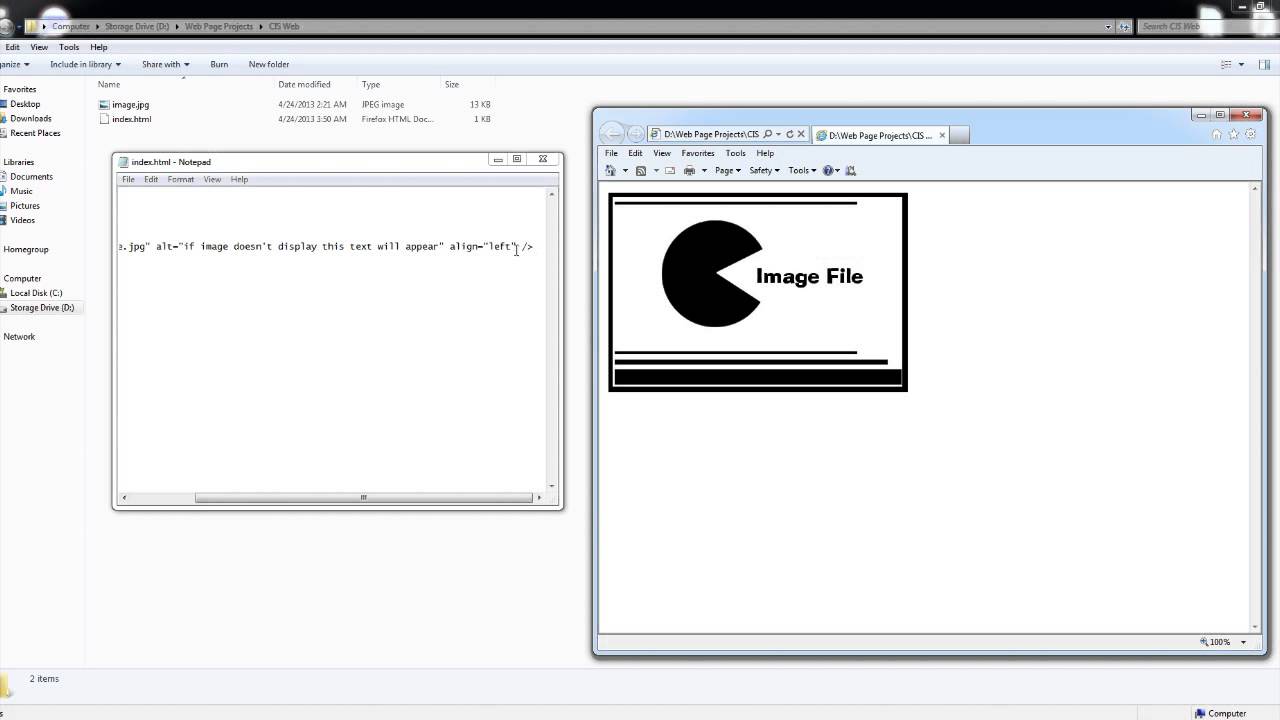Select Storage Drive (D:) in navigation pane

click(x=41, y=307)
